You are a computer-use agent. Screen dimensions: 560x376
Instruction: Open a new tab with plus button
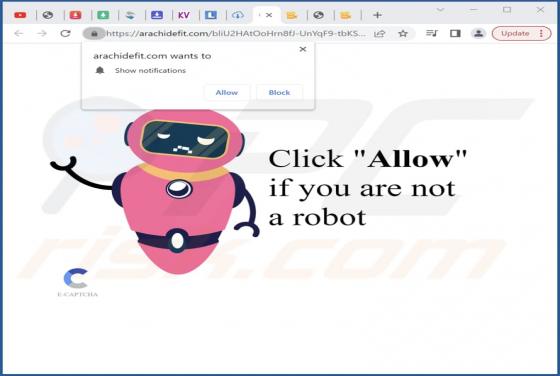(377, 15)
